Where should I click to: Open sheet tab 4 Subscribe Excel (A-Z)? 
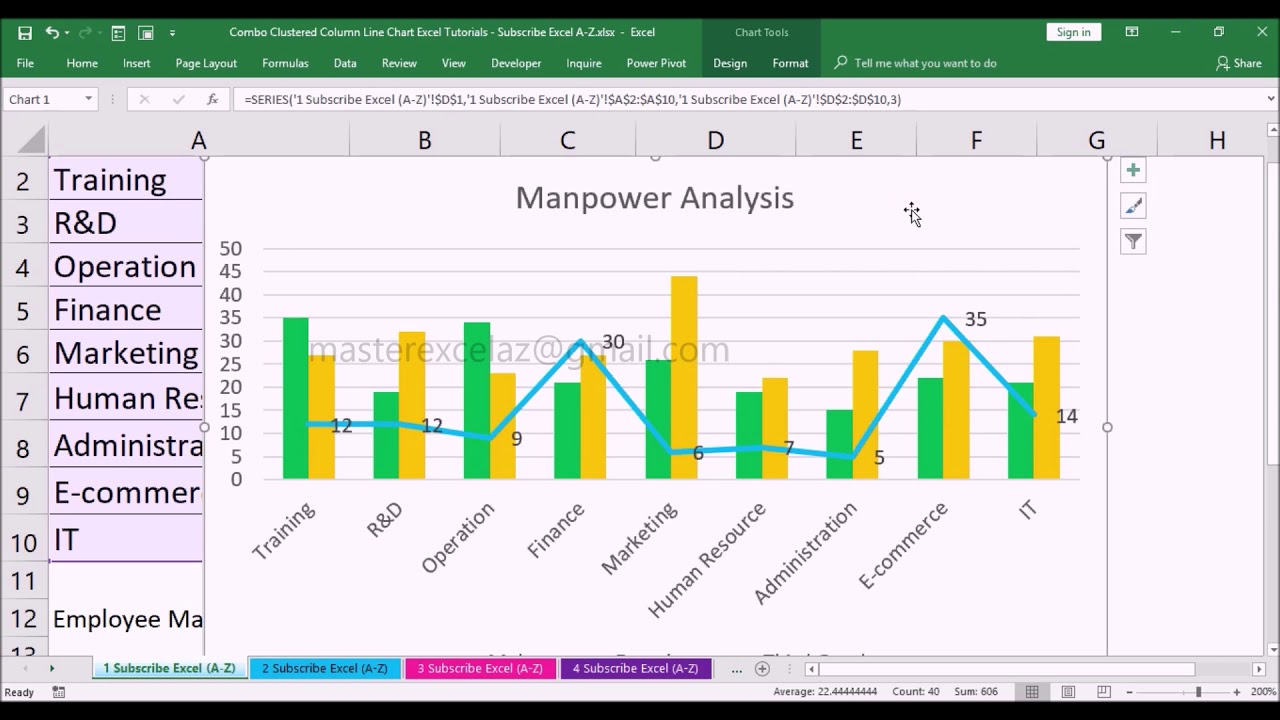coord(636,668)
